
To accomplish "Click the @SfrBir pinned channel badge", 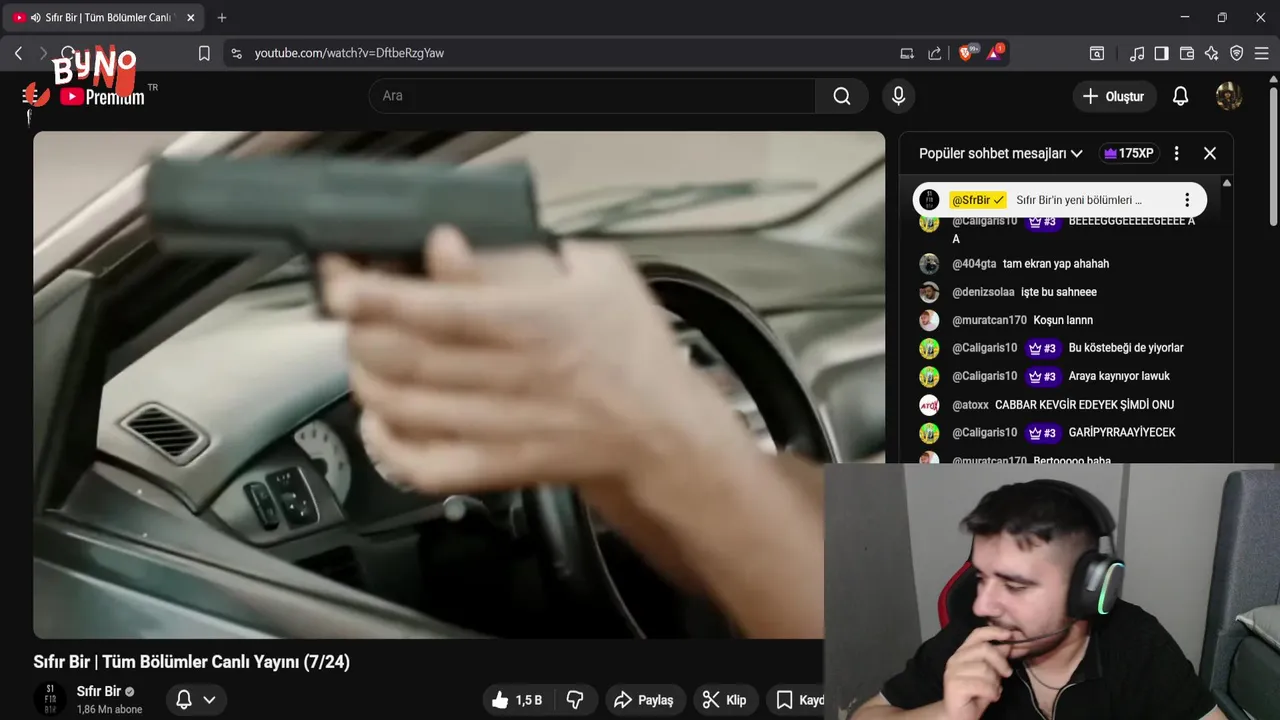I will (977, 200).
